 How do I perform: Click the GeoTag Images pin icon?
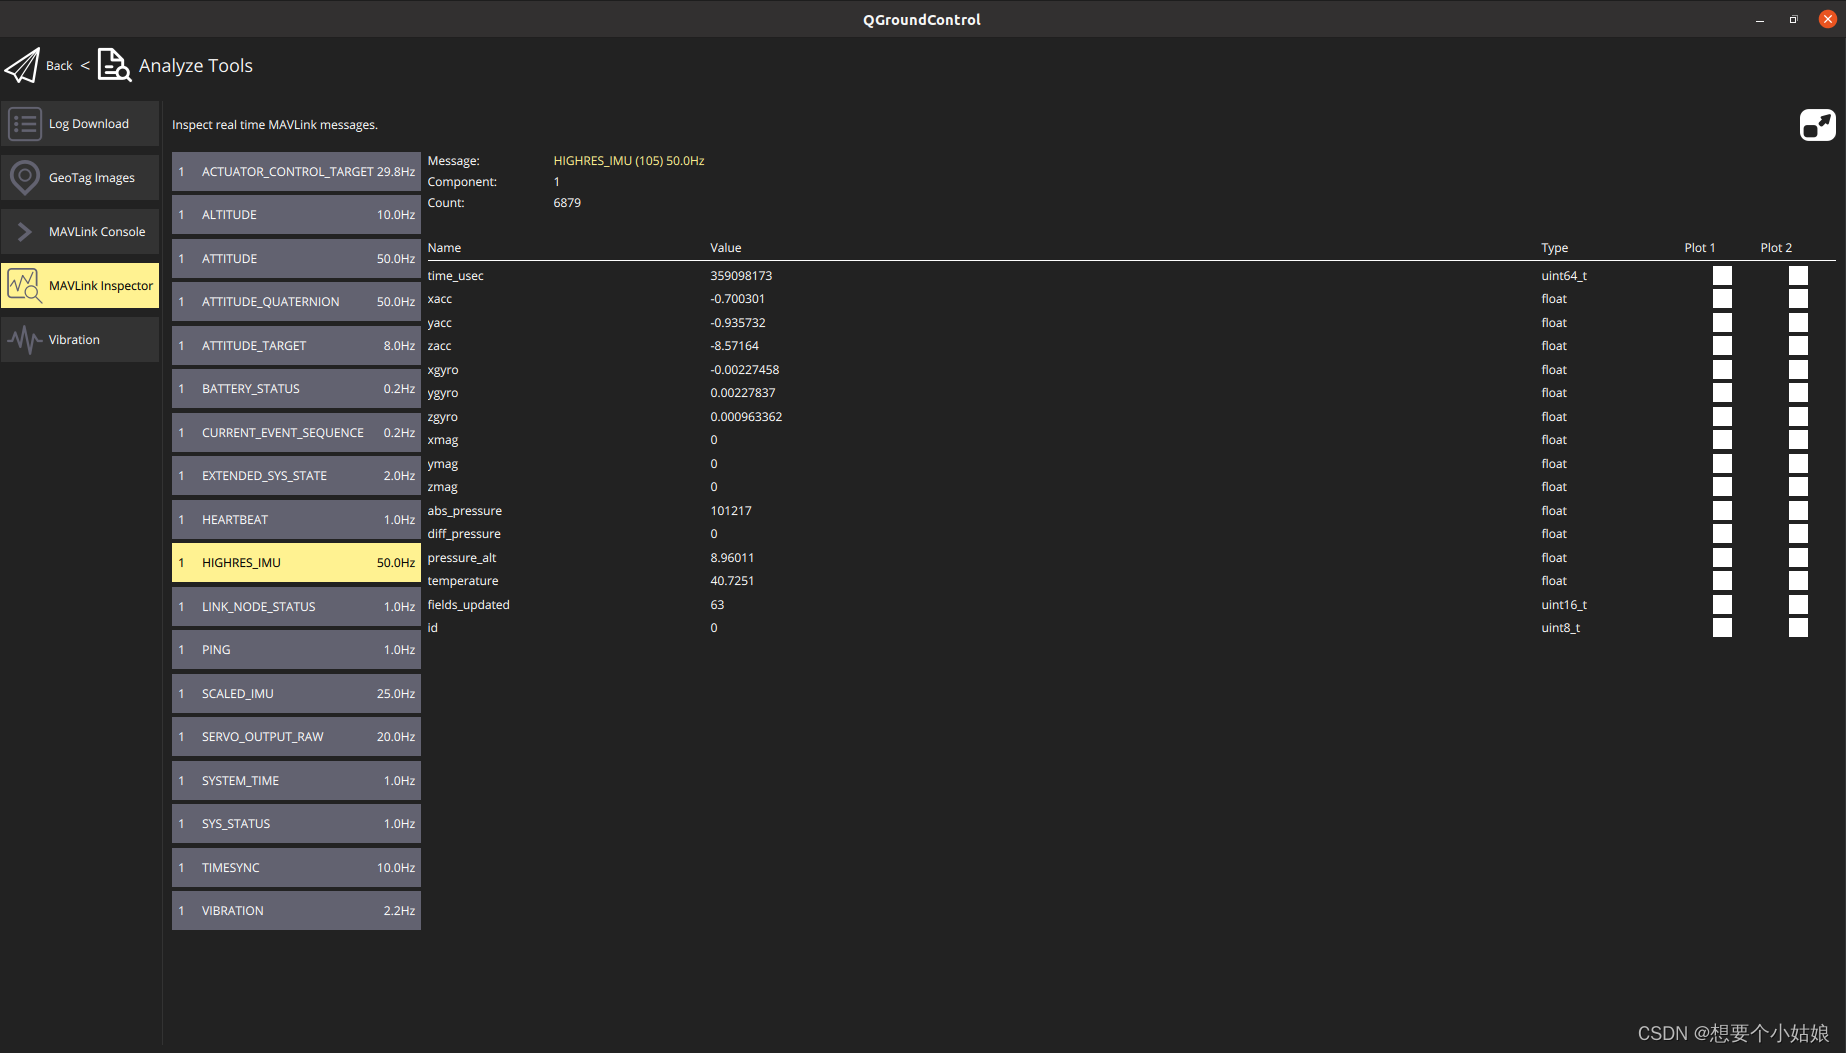click(25, 178)
